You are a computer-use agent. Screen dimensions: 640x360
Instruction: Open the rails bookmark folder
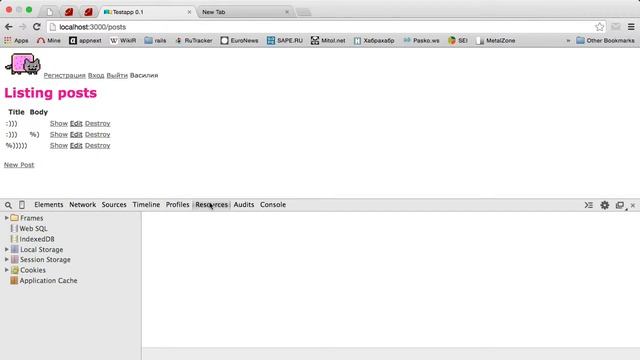tap(155, 40)
